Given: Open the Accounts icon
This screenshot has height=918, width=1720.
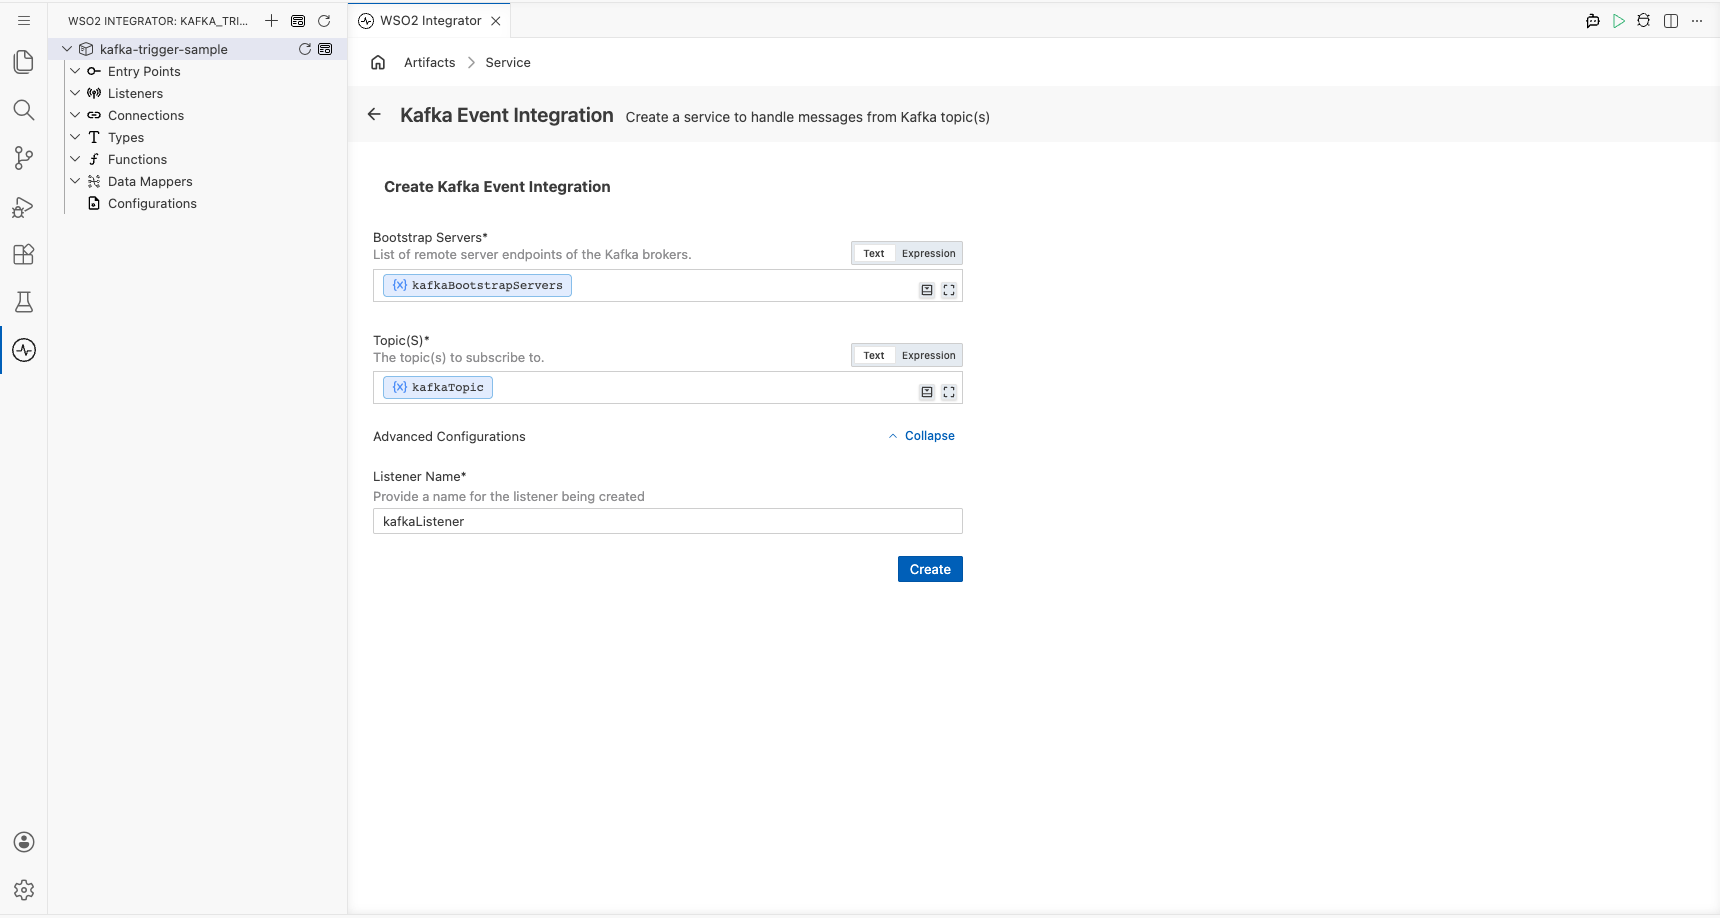Looking at the screenshot, I should [x=24, y=842].
